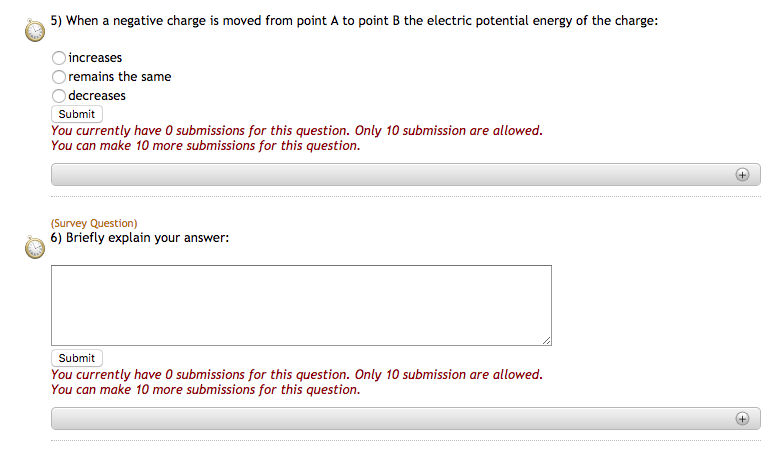
Task: Click the plus icon under question 6
Action: click(x=742, y=418)
